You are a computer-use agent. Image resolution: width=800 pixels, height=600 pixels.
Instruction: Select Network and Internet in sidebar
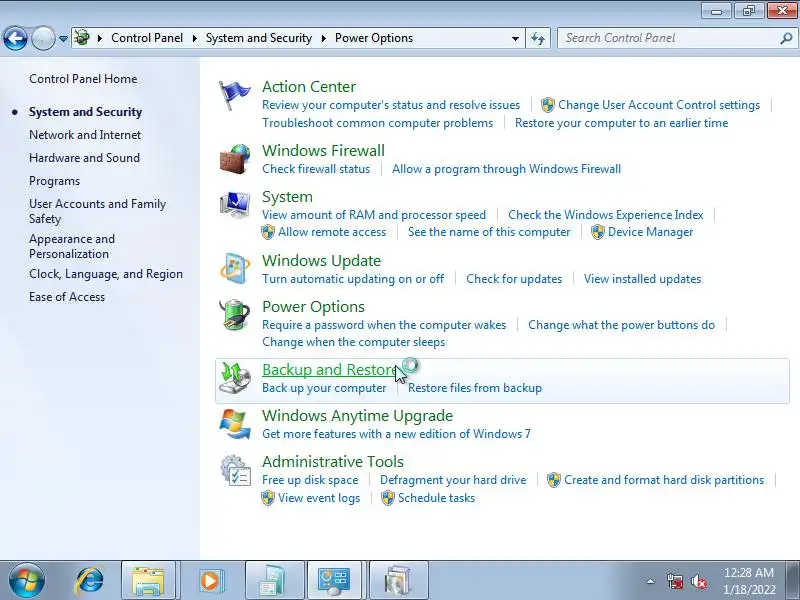click(85, 135)
